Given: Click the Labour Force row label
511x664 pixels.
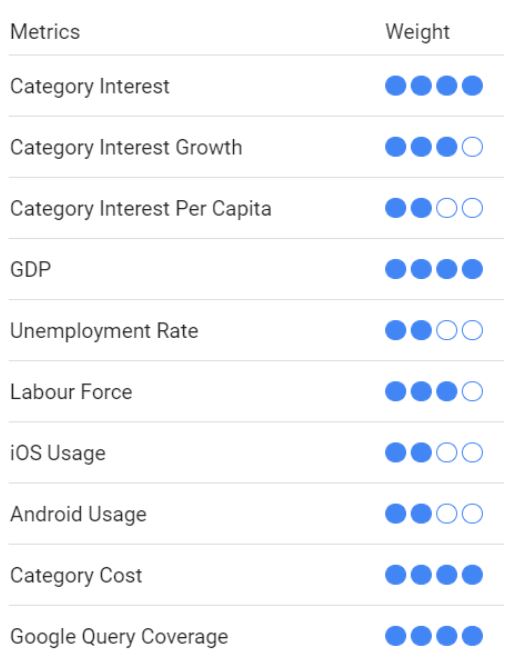Looking at the screenshot, I should [x=71, y=392].
